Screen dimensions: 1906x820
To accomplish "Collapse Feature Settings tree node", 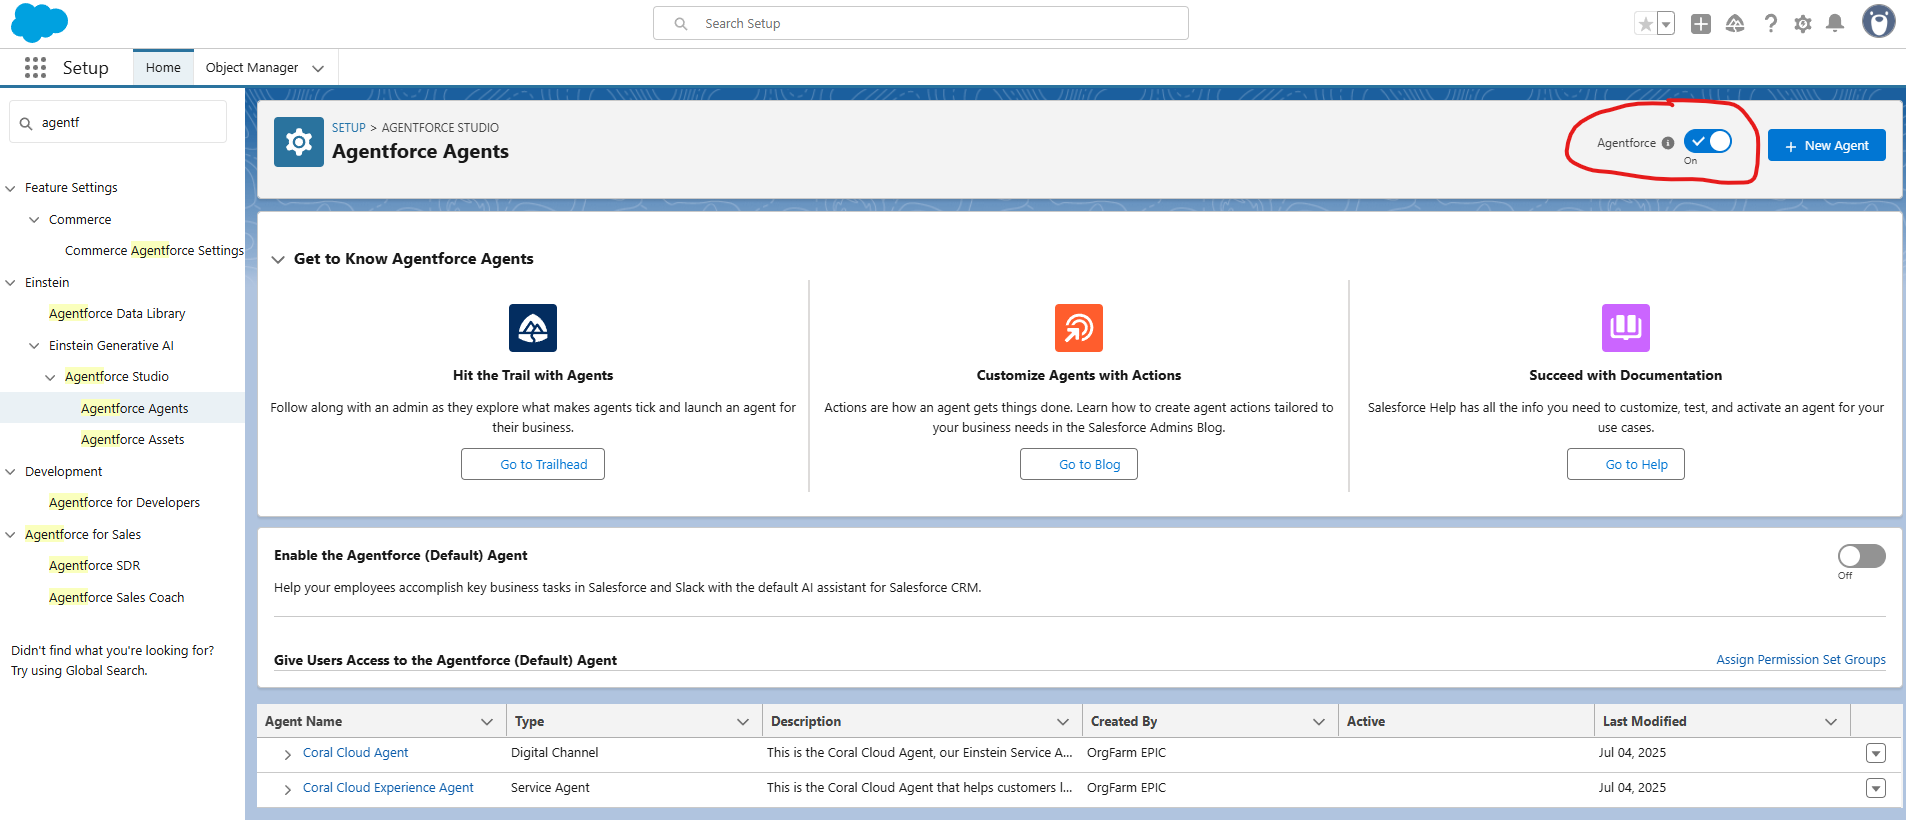I will pyautogui.click(x=11, y=188).
